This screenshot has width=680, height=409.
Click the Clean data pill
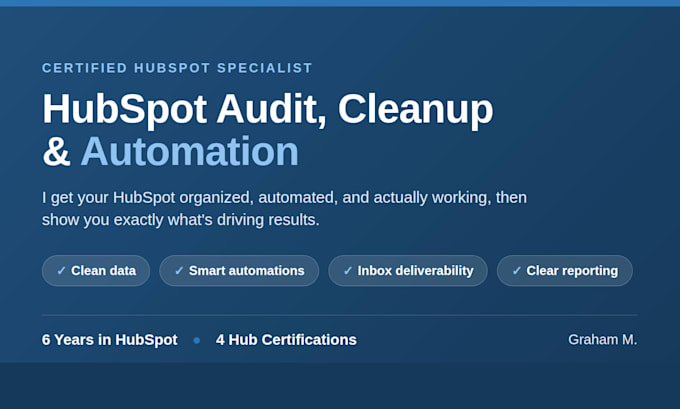96,271
